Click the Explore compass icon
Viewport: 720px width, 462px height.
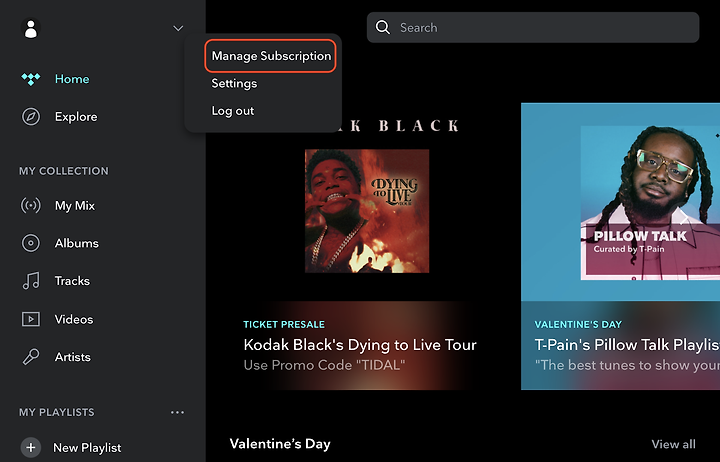(x=31, y=117)
